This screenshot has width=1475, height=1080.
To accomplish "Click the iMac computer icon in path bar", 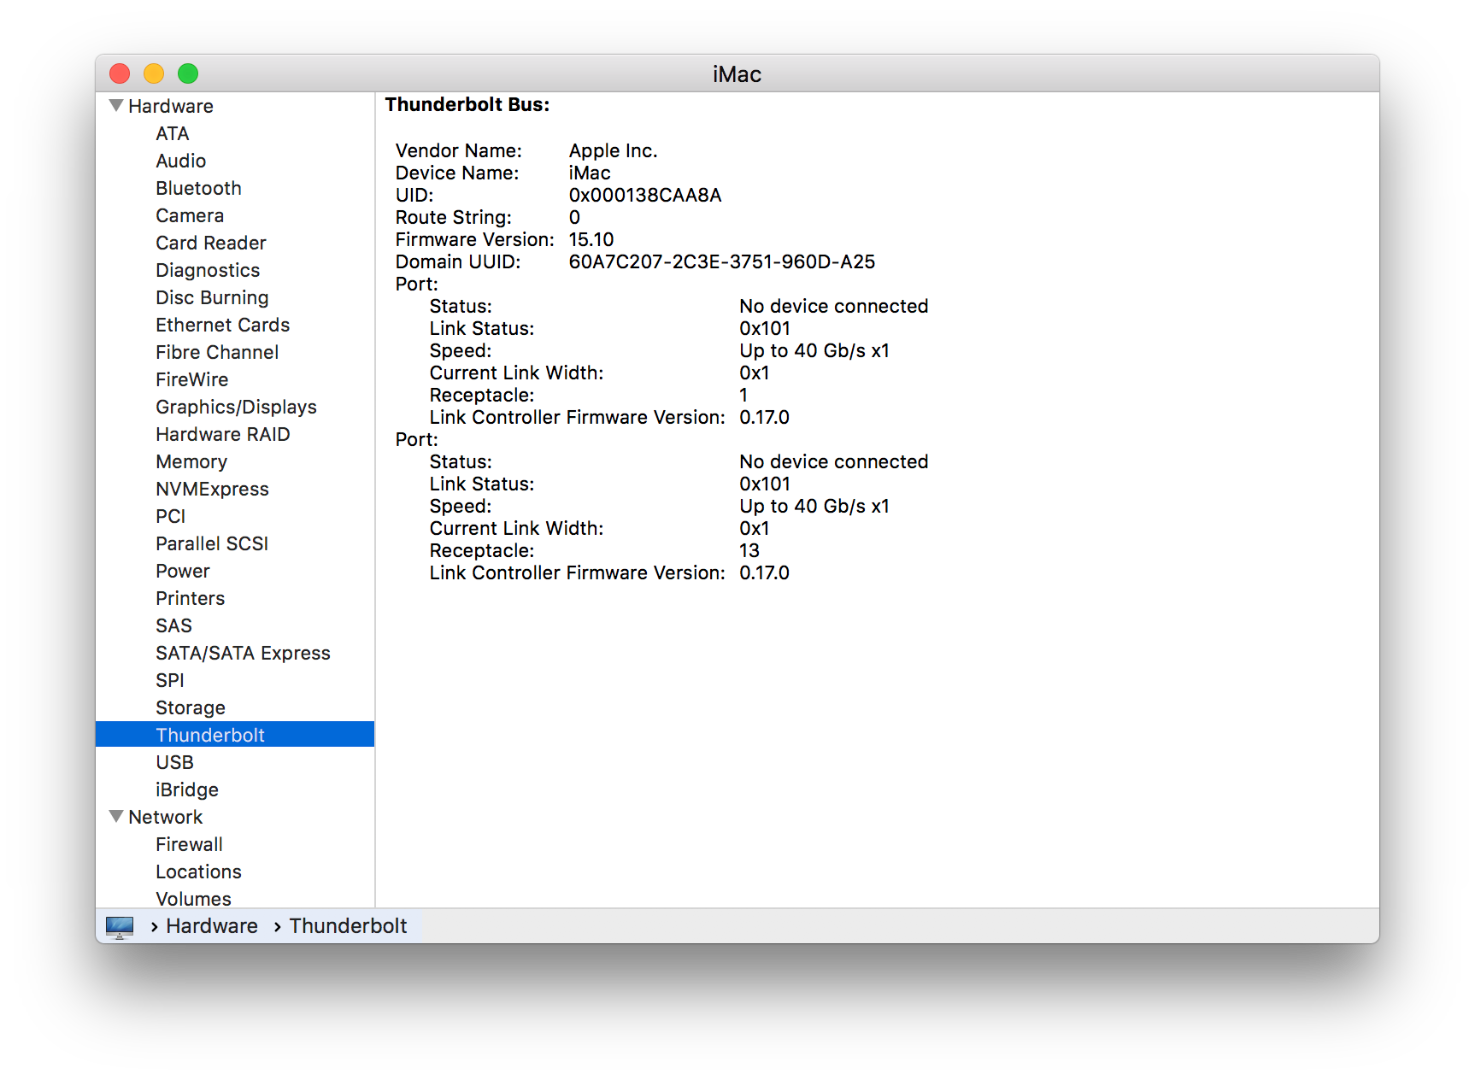I will point(120,927).
